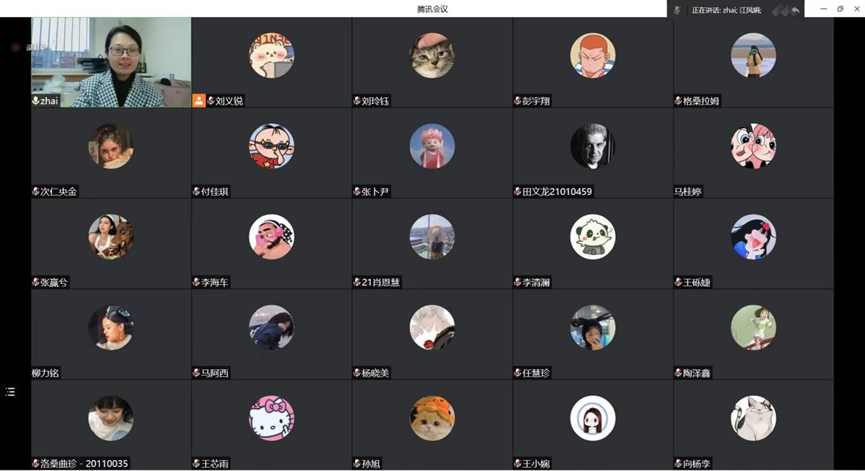Click the red recording indicator icon
The image size is (865, 471).
pyautogui.click(x=16, y=47)
